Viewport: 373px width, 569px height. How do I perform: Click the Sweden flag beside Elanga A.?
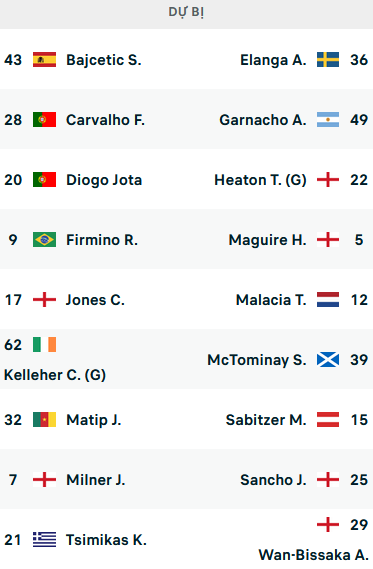[x=328, y=60]
